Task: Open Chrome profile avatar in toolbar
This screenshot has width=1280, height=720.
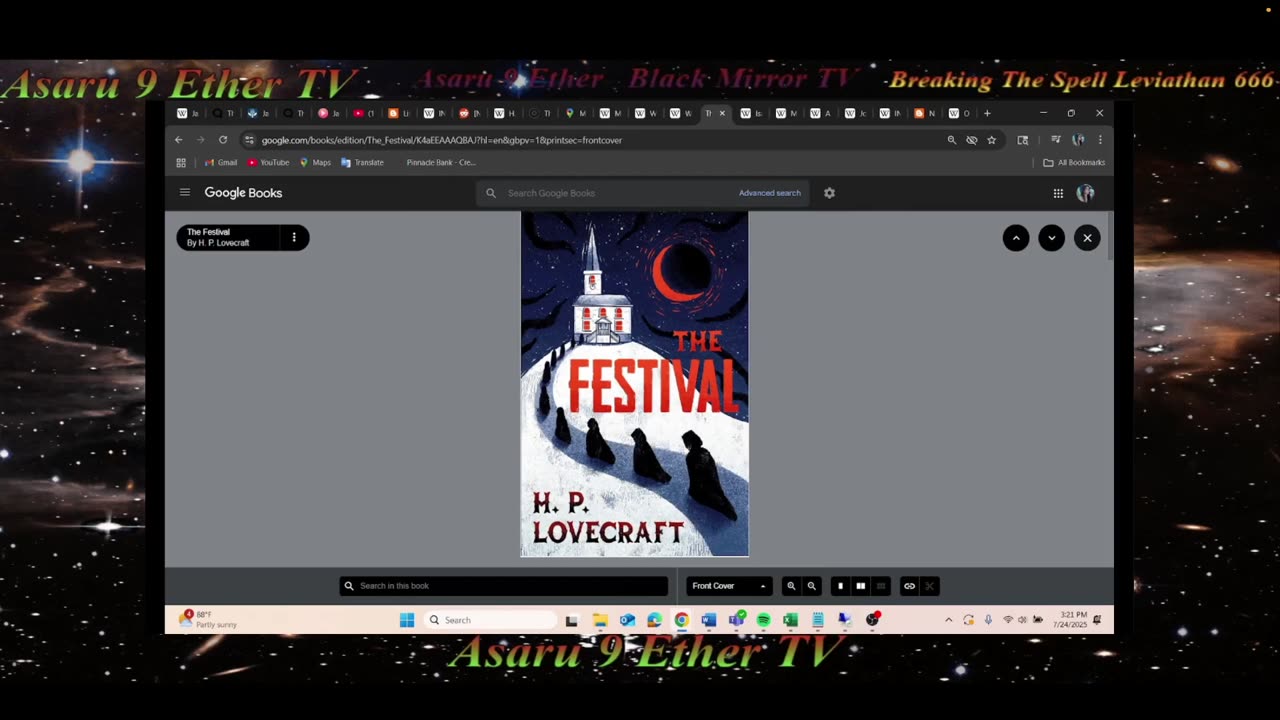Action: (1078, 140)
